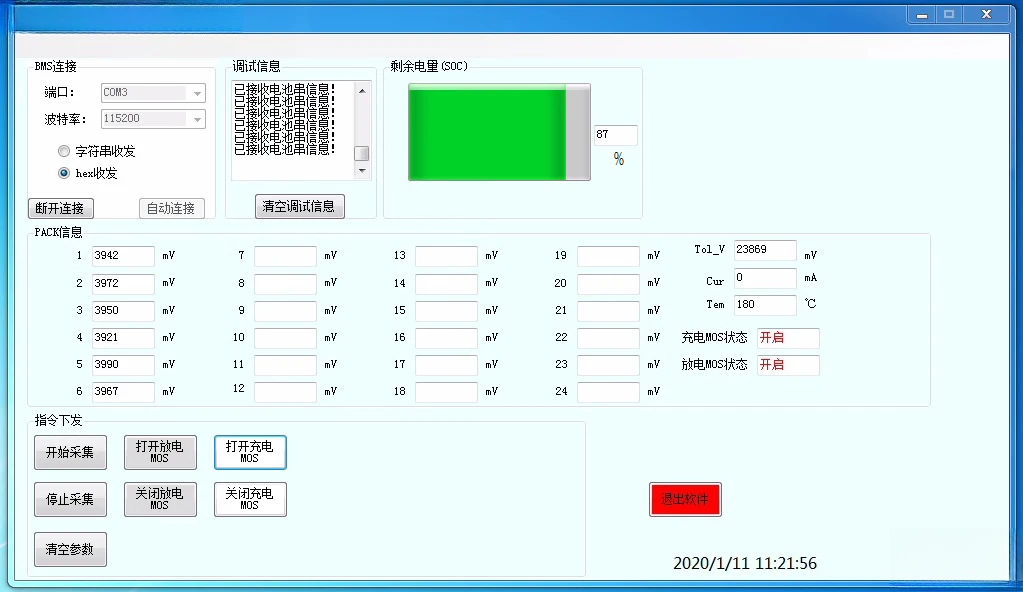The width and height of the screenshot is (1023, 592).
Task: Click the empty cell 19 voltage field
Action: [x=608, y=256]
